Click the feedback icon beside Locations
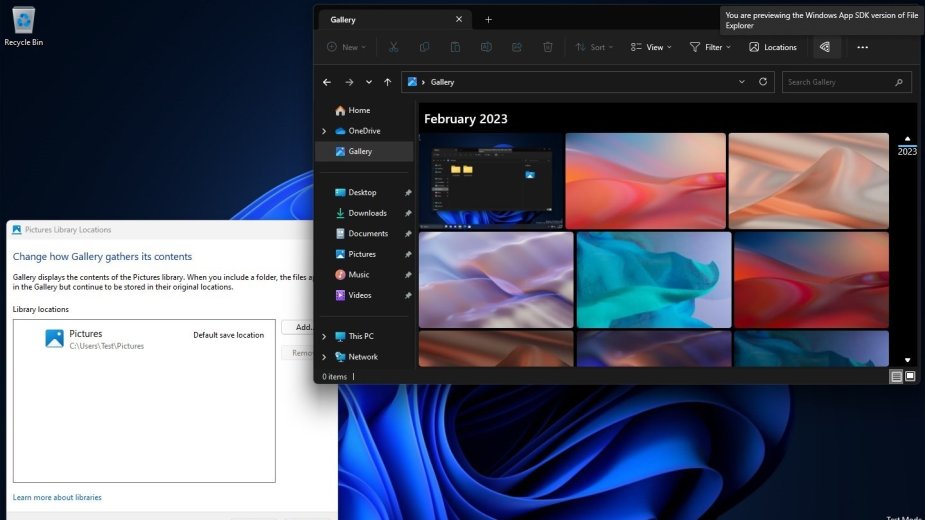925x520 pixels. tap(825, 47)
